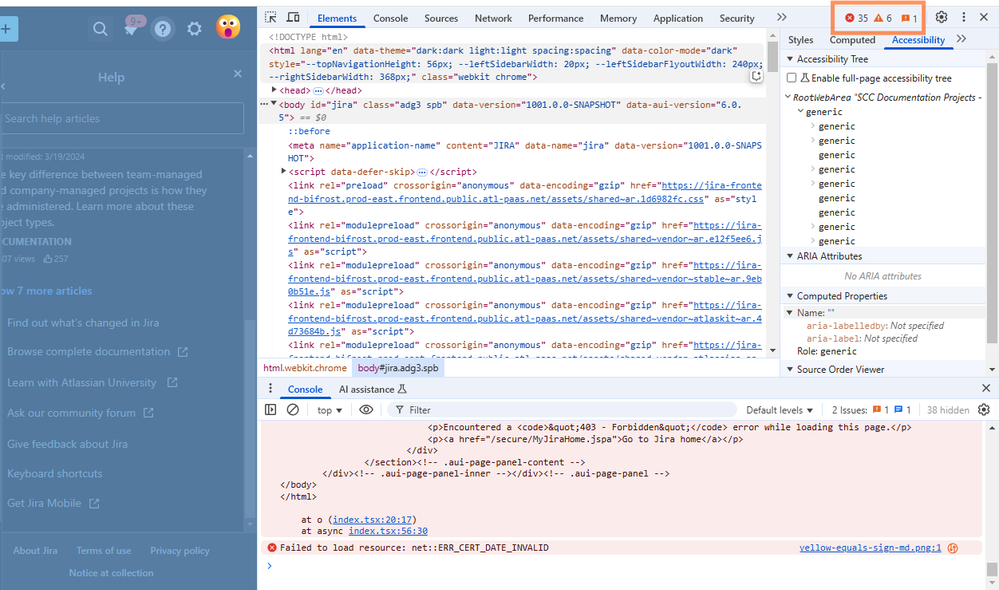999x590 pixels.
Task: Open console settings gear icon
Action: [984, 410]
